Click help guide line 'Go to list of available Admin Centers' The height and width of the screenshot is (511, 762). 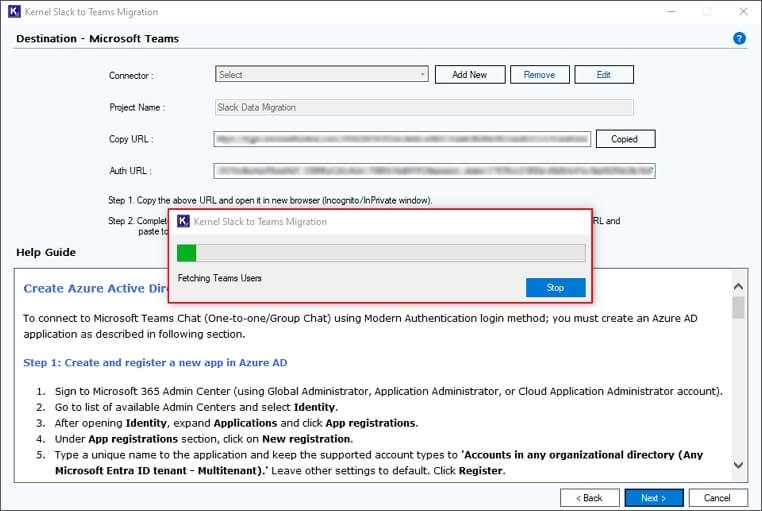point(196,407)
